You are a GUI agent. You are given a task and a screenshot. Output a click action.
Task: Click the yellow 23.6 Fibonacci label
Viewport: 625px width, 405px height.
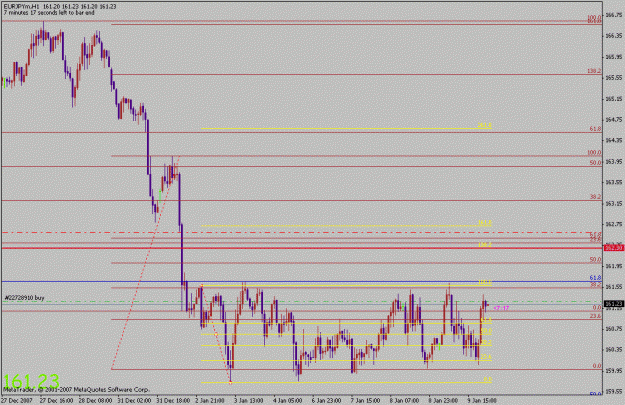coord(486,357)
